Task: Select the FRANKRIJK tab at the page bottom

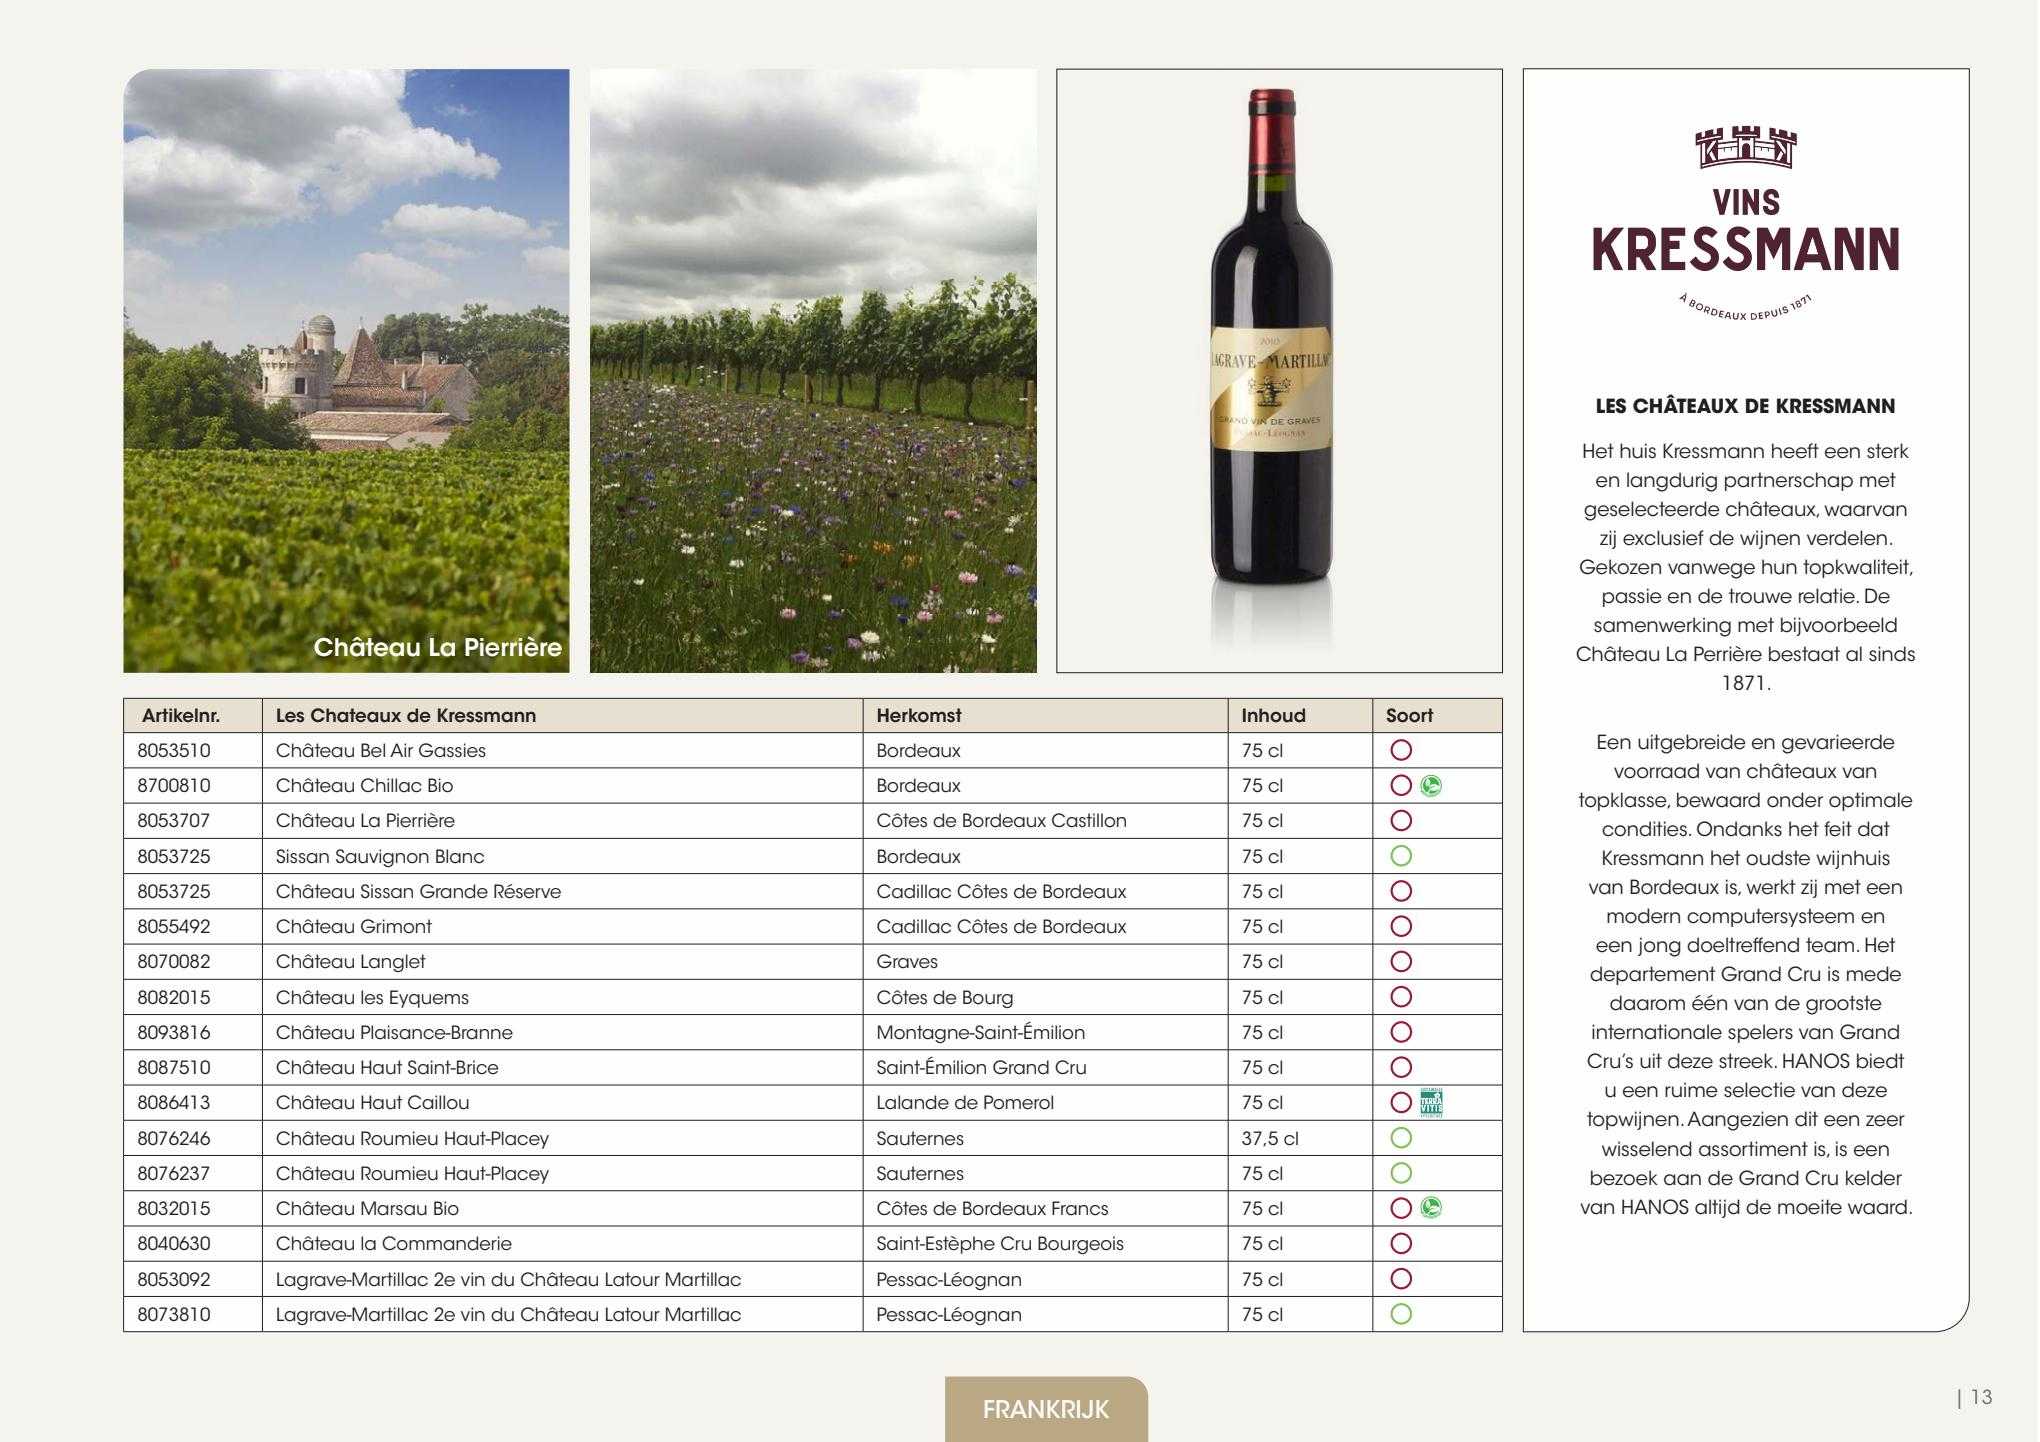Action: click(1046, 1409)
